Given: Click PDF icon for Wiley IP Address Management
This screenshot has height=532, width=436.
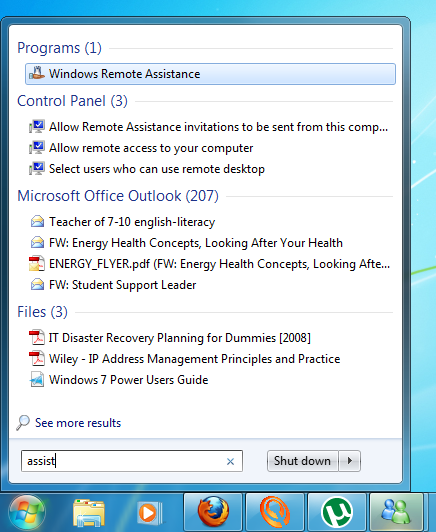Looking at the screenshot, I should [37, 359].
